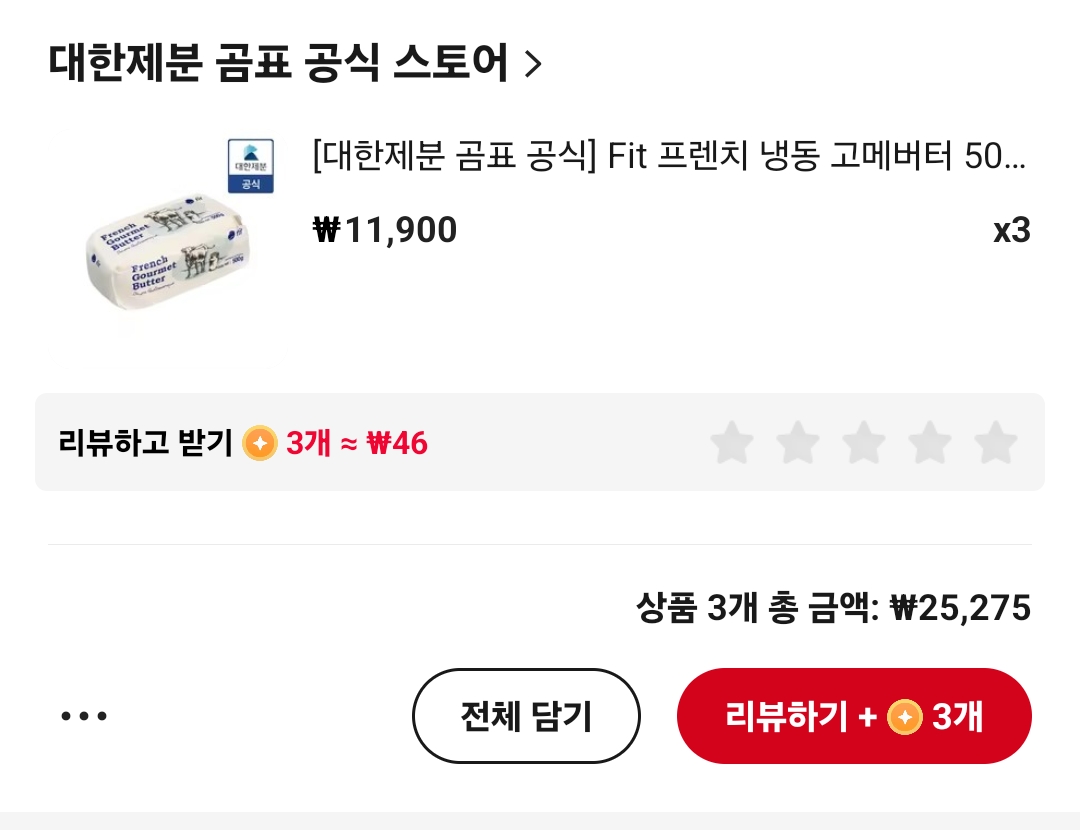Select the third rating star
This screenshot has height=830, width=1080.
pyautogui.click(x=864, y=443)
